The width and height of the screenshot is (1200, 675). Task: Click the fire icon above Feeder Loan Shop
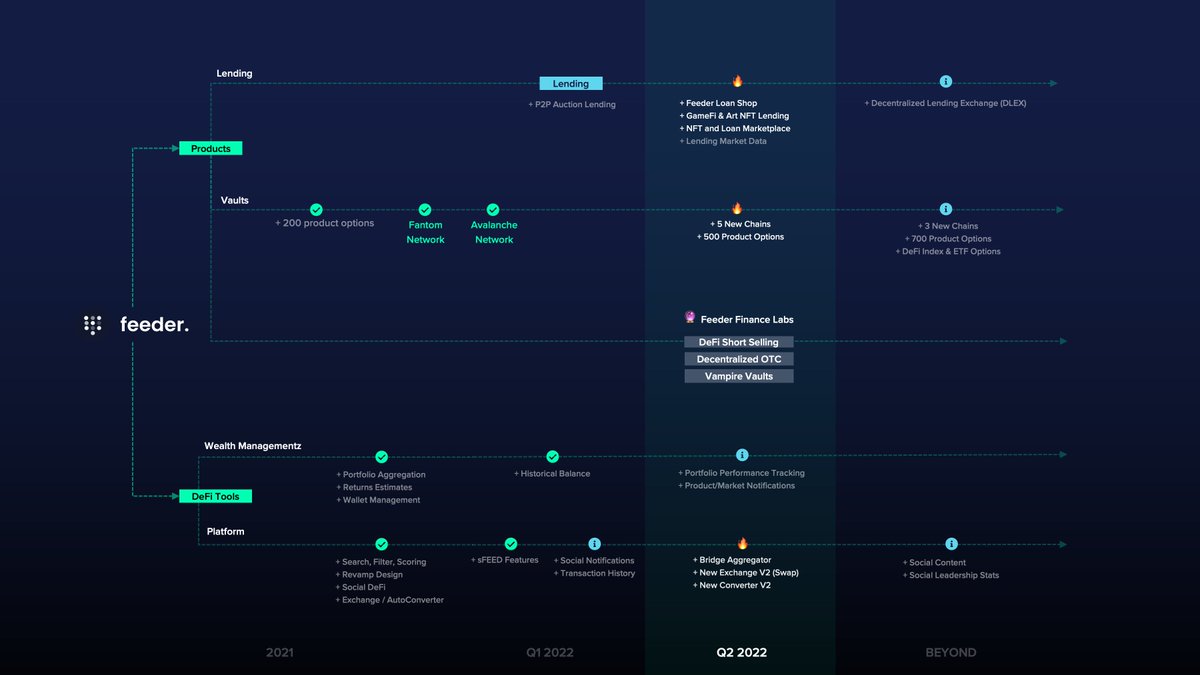[x=738, y=82]
